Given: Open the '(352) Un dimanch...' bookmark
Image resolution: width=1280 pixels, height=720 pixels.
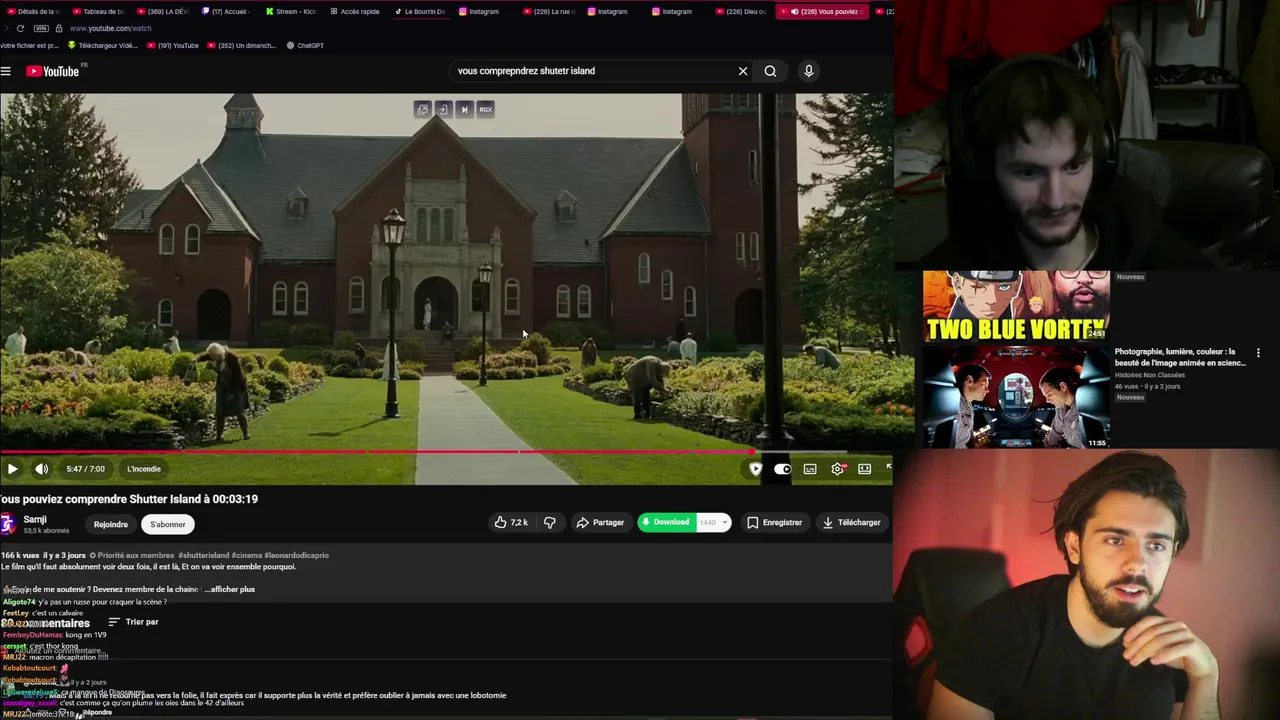Looking at the screenshot, I should [x=241, y=45].
